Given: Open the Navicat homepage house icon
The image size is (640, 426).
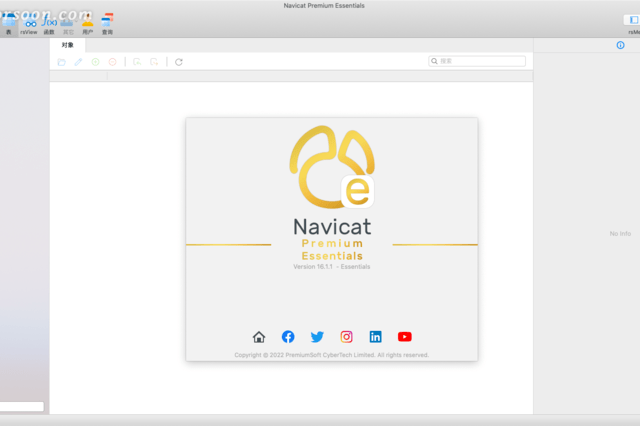Looking at the screenshot, I should click(259, 337).
